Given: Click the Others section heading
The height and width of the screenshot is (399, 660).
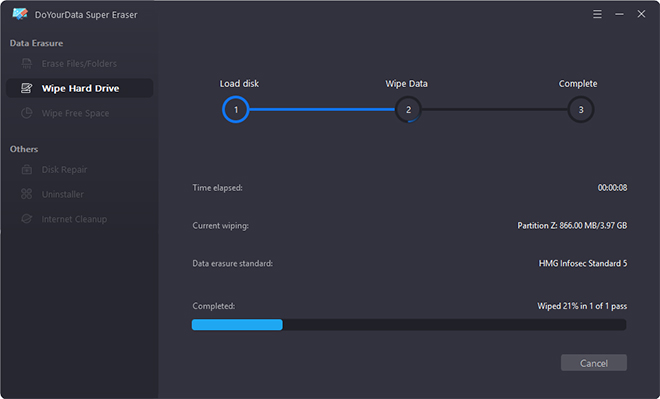Looking at the screenshot, I should coord(24,149).
